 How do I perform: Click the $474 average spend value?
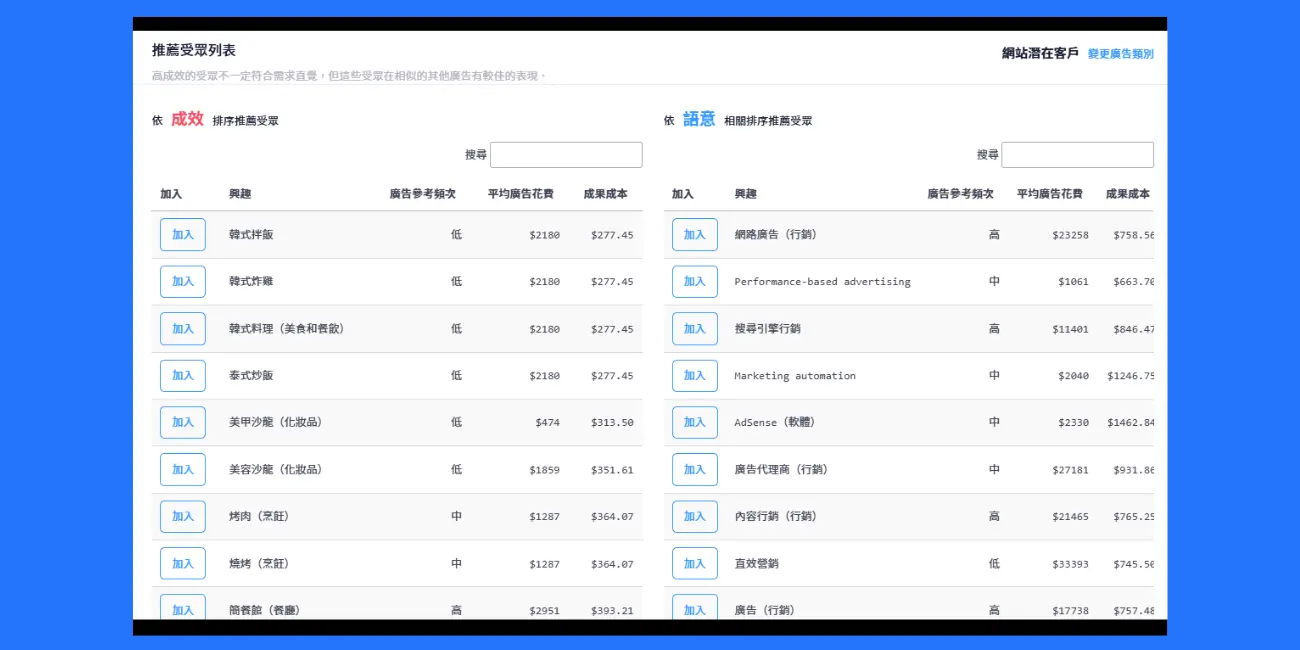pos(547,422)
